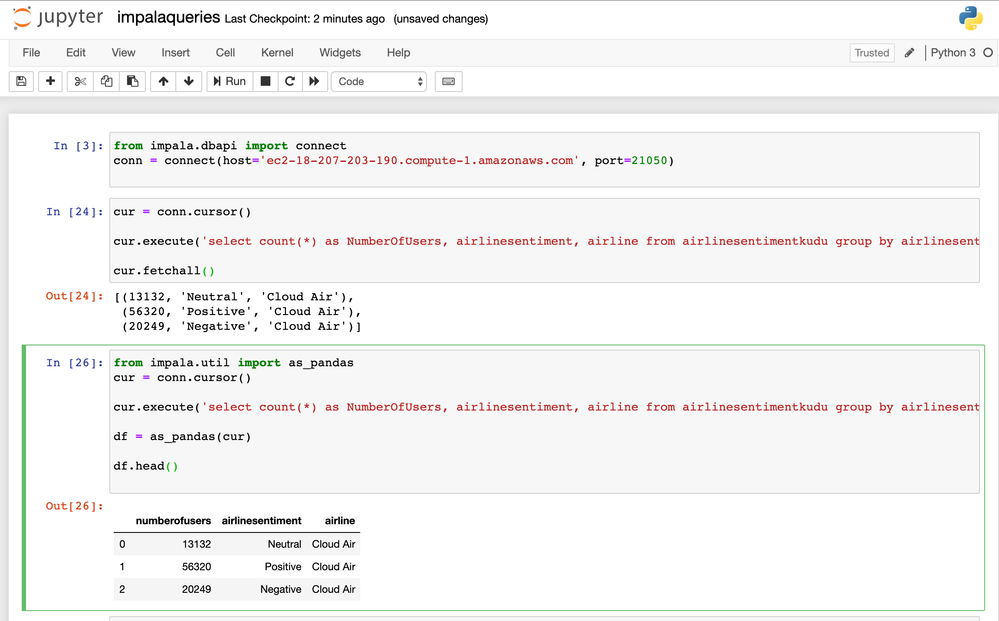Open the Widgets menu
Screen dimensions: 999x621
(340, 52)
